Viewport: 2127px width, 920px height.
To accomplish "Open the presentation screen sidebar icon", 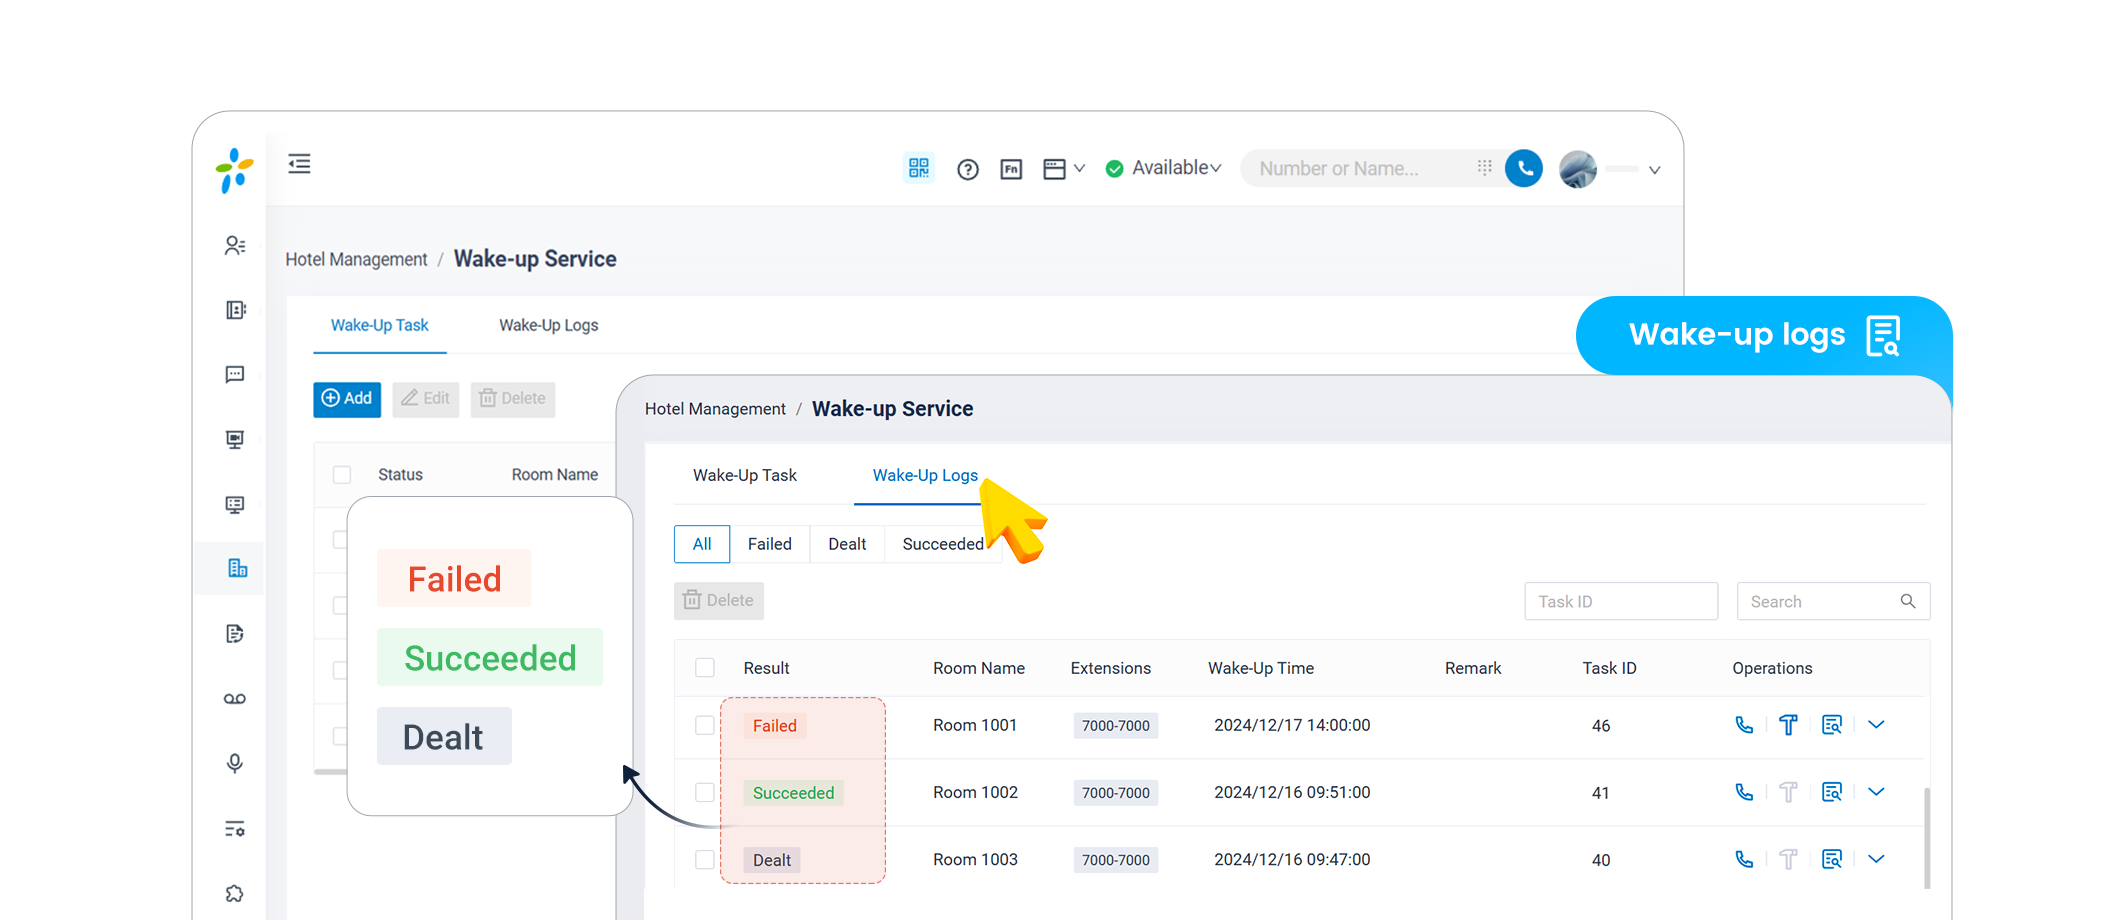I will [x=235, y=440].
